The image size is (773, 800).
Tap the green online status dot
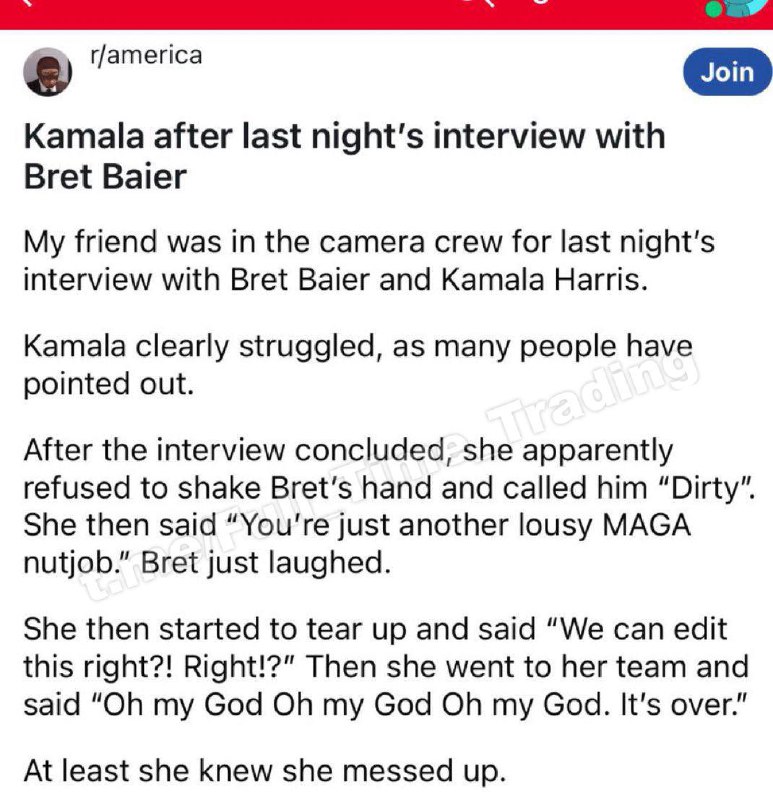713,9
